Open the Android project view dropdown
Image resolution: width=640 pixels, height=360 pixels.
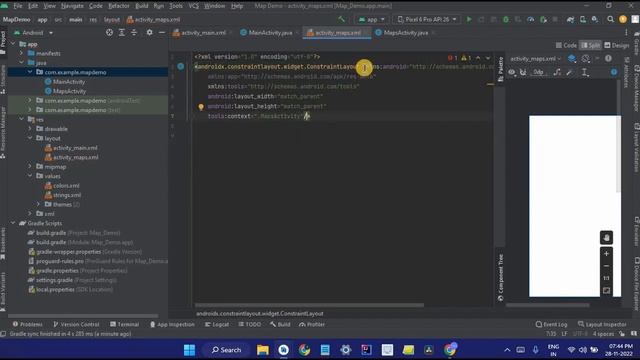pyautogui.click(x=34, y=33)
